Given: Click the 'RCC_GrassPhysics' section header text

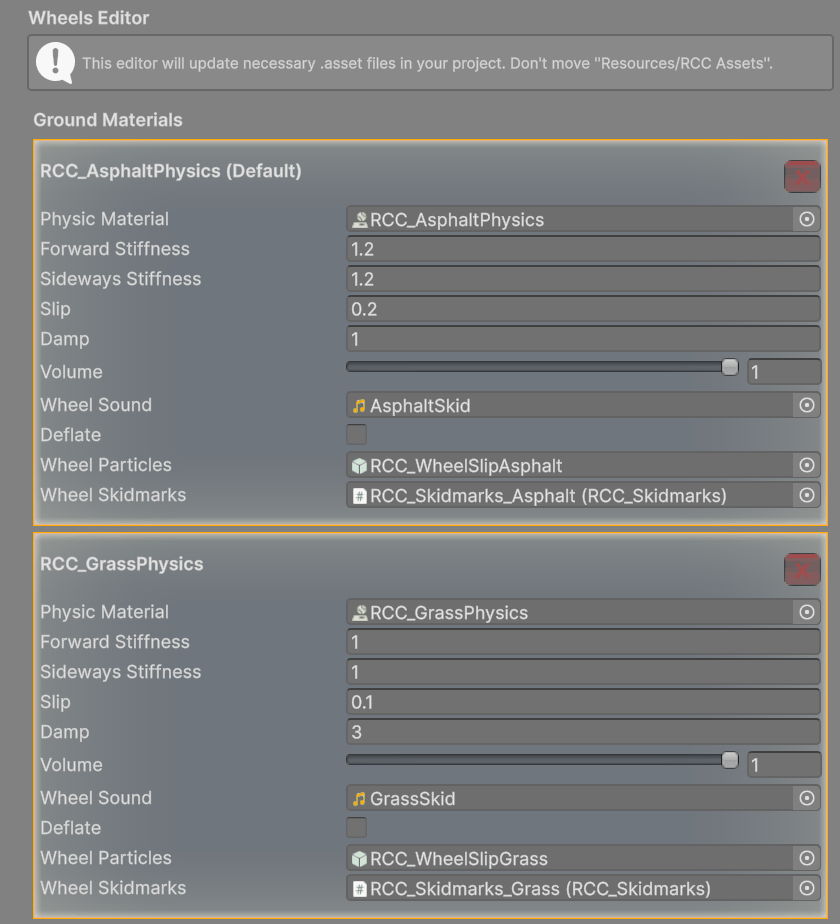Looking at the screenshot, I should 121,564.
